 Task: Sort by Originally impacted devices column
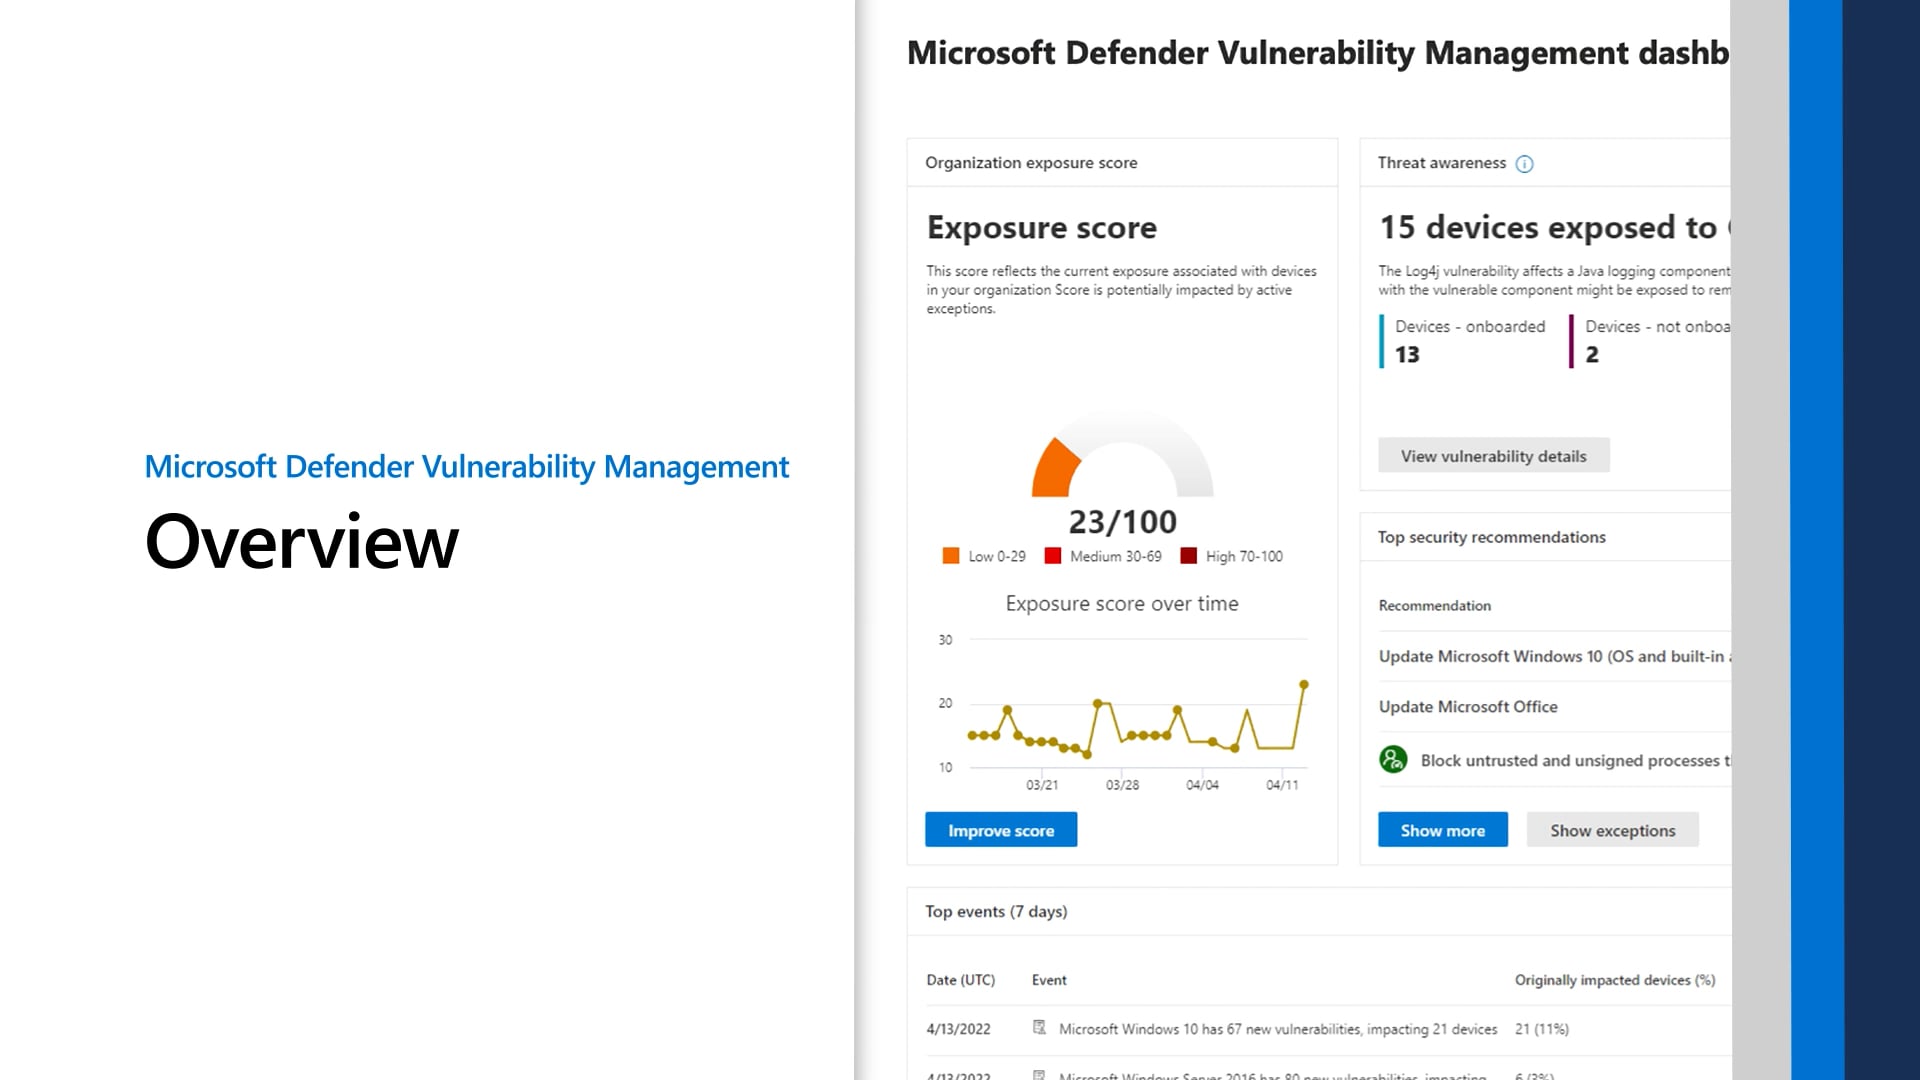[x=1614, y=980]
